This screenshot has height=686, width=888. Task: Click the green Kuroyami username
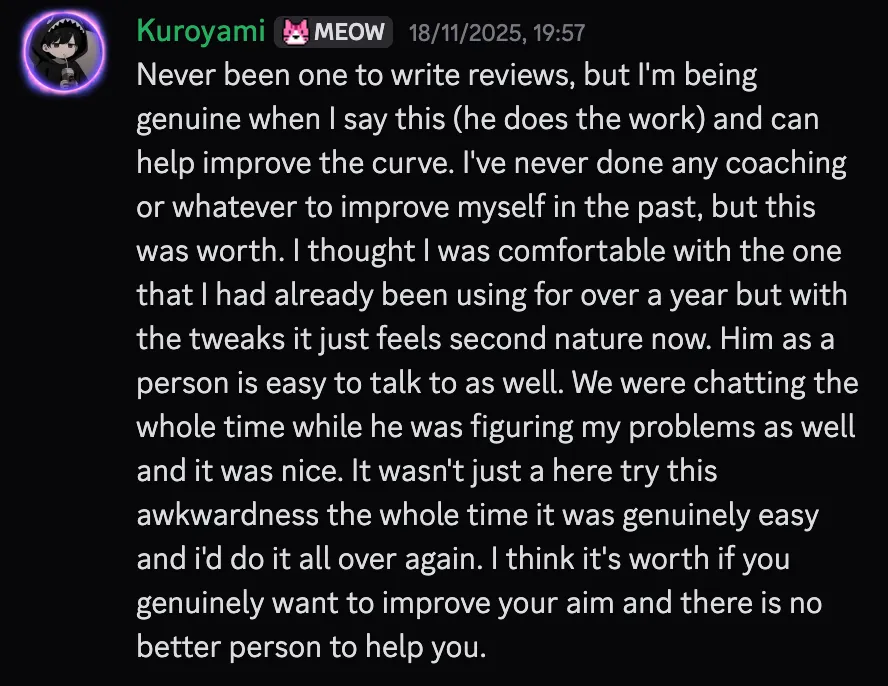[x=201, y=31]
